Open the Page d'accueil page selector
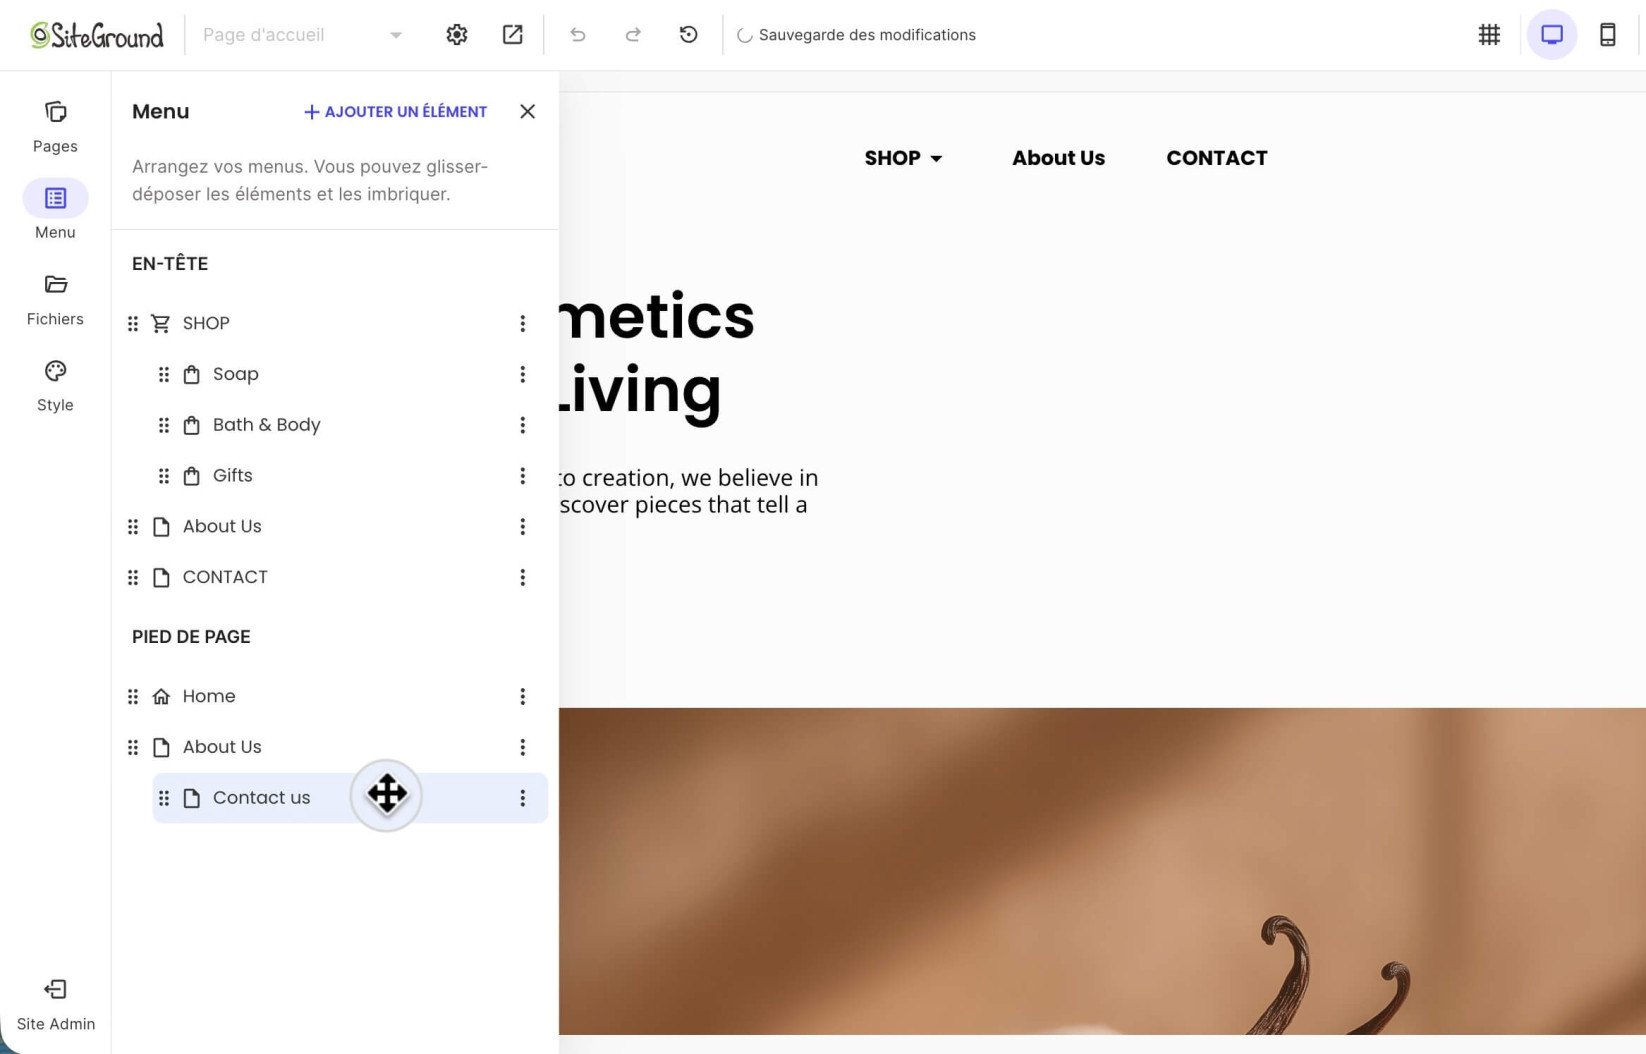Screen dimensions: 1646x1054 (x=302, y=35)
